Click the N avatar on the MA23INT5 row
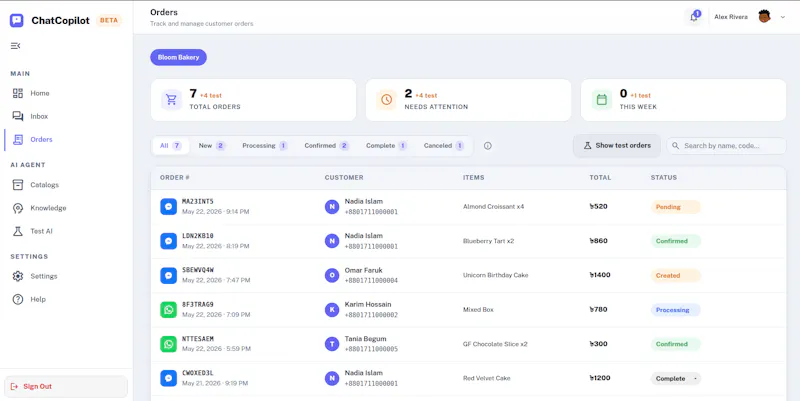Viewport: 800px width, 401px height. 332,207
